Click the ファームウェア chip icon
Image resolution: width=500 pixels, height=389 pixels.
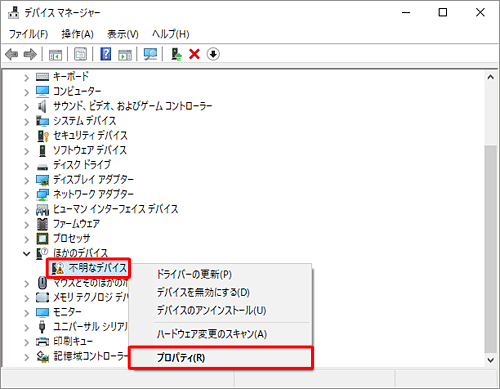[x=42, y=224]
